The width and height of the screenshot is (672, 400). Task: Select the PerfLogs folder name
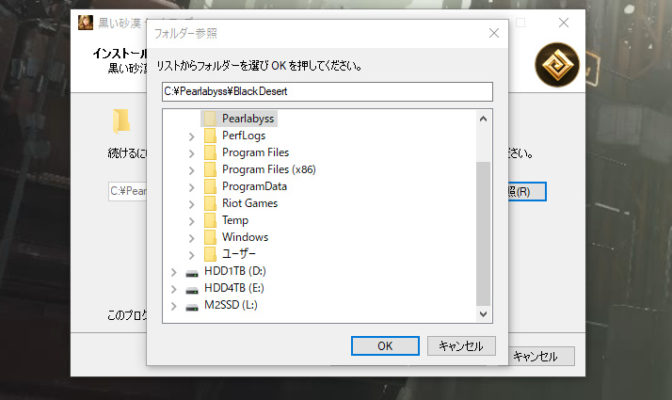click(243, 135)
